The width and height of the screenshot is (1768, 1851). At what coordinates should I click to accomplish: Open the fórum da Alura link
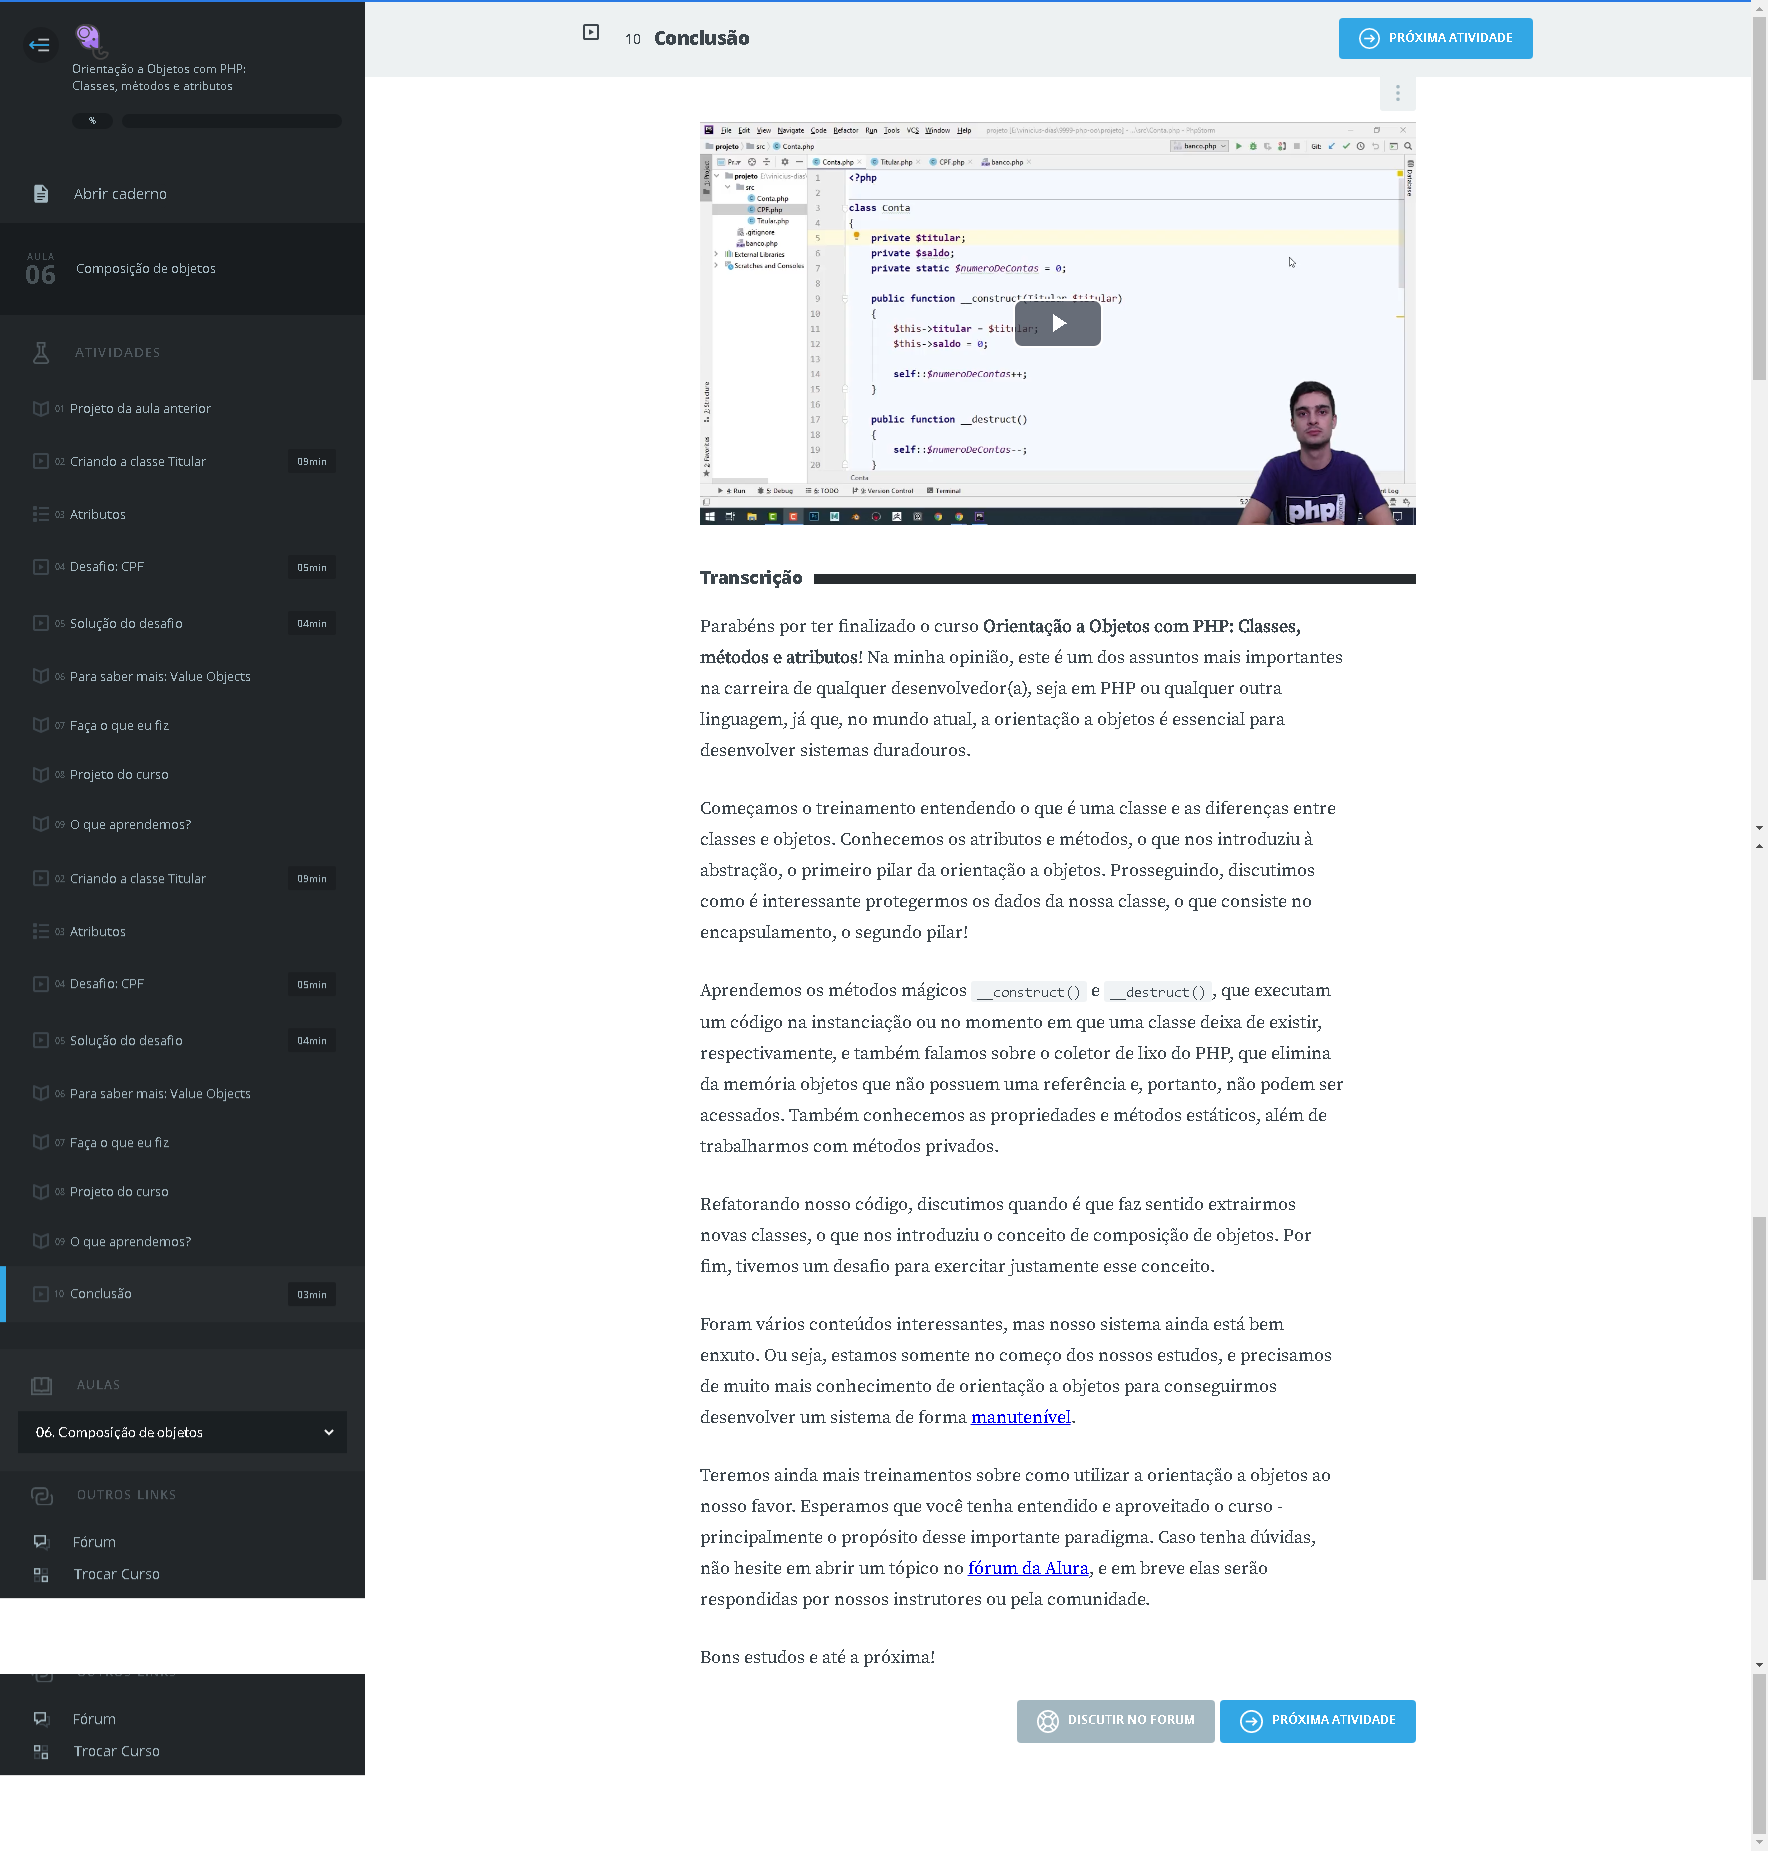pyautogui.click(x=1028, y=1568)
